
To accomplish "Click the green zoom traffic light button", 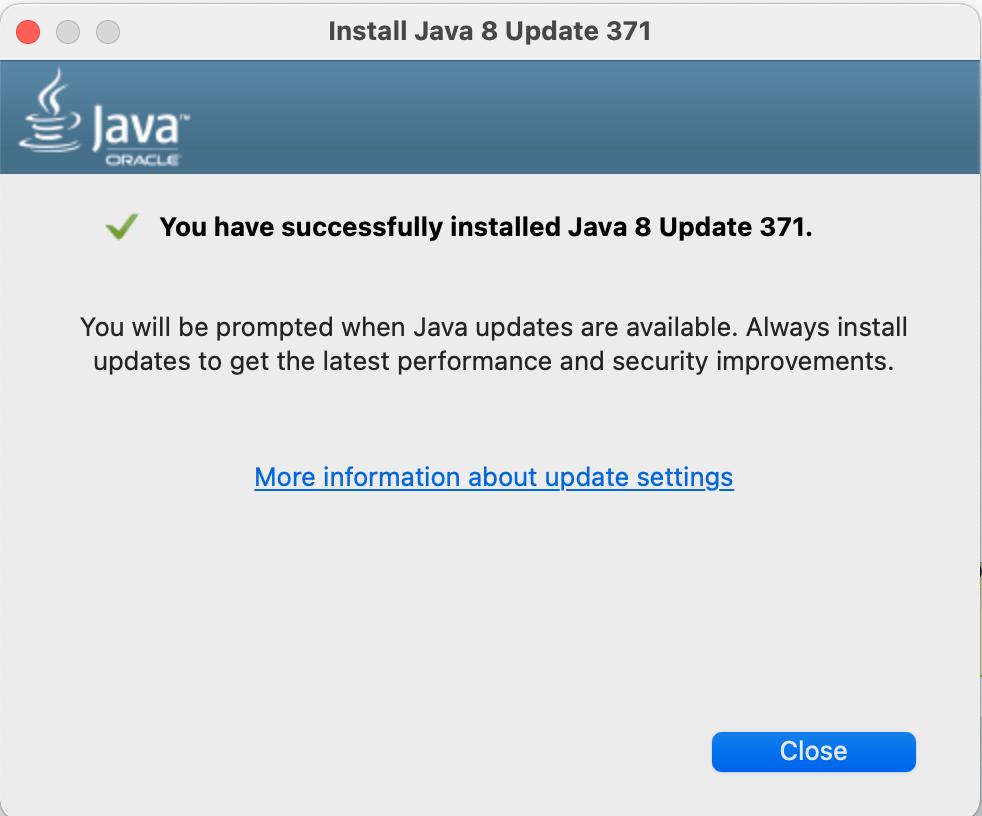I will click(x=107, y=31).
